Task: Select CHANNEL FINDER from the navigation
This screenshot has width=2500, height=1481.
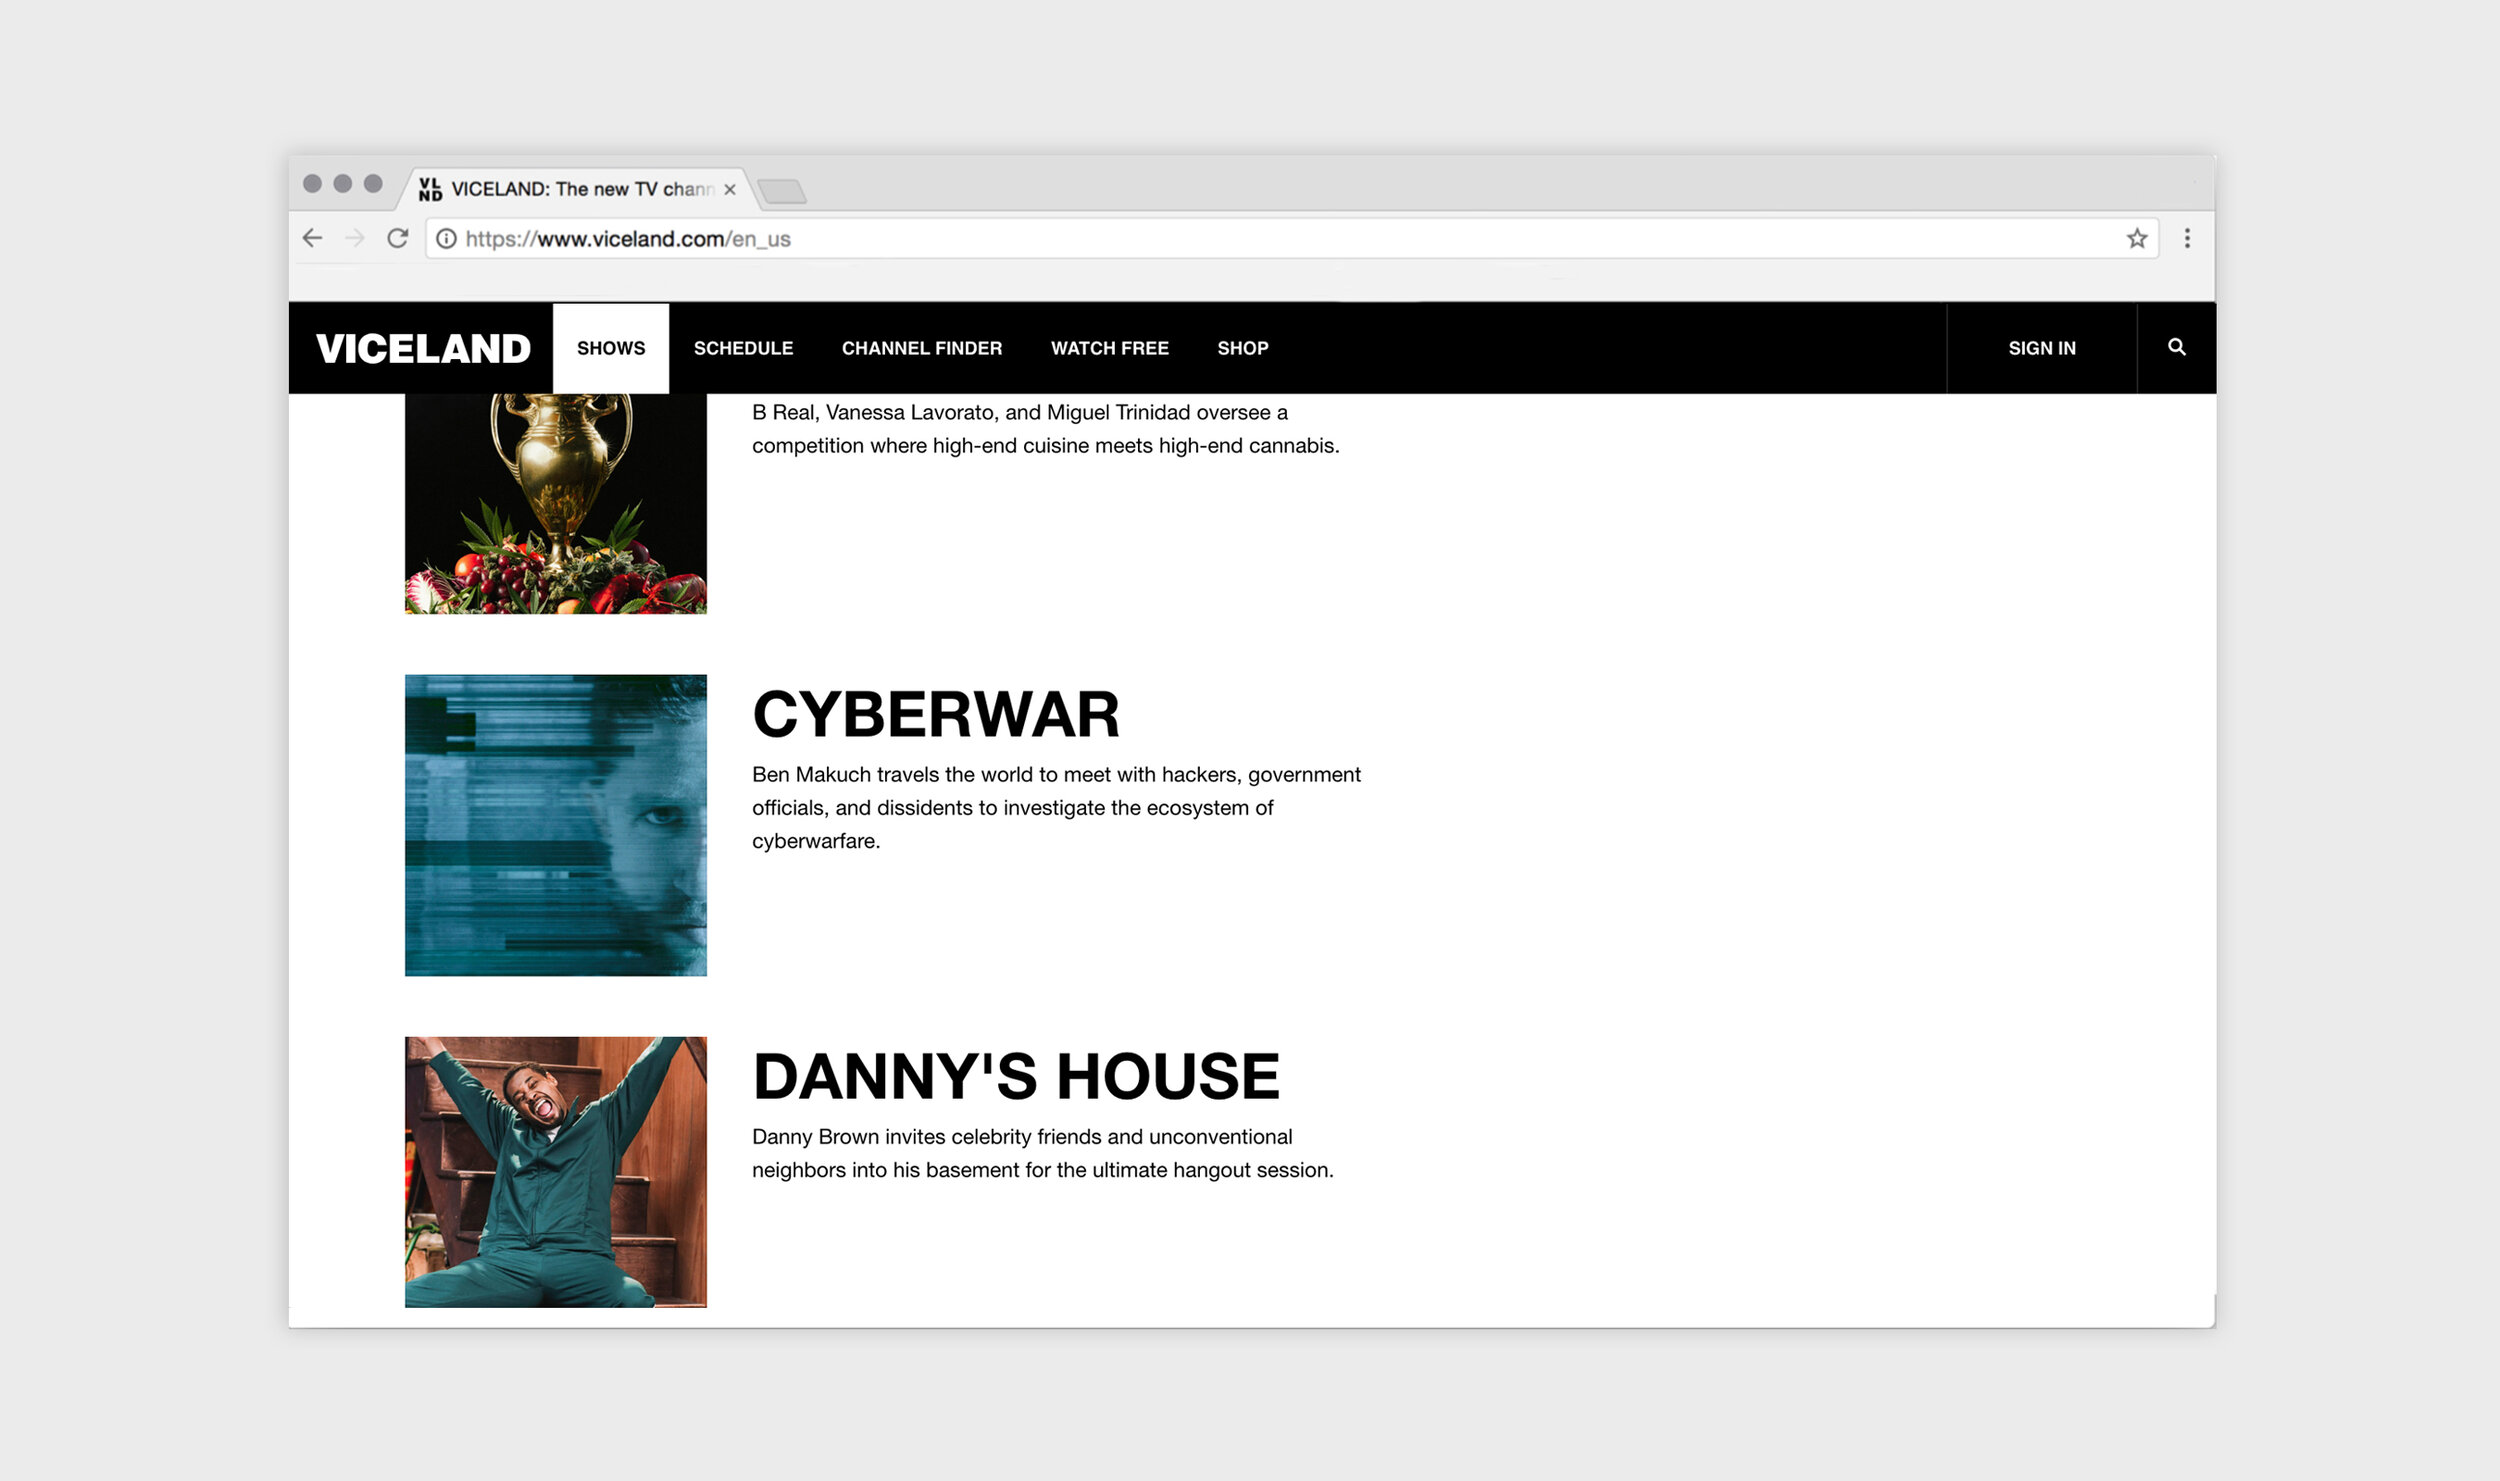Action: point(921,348)
